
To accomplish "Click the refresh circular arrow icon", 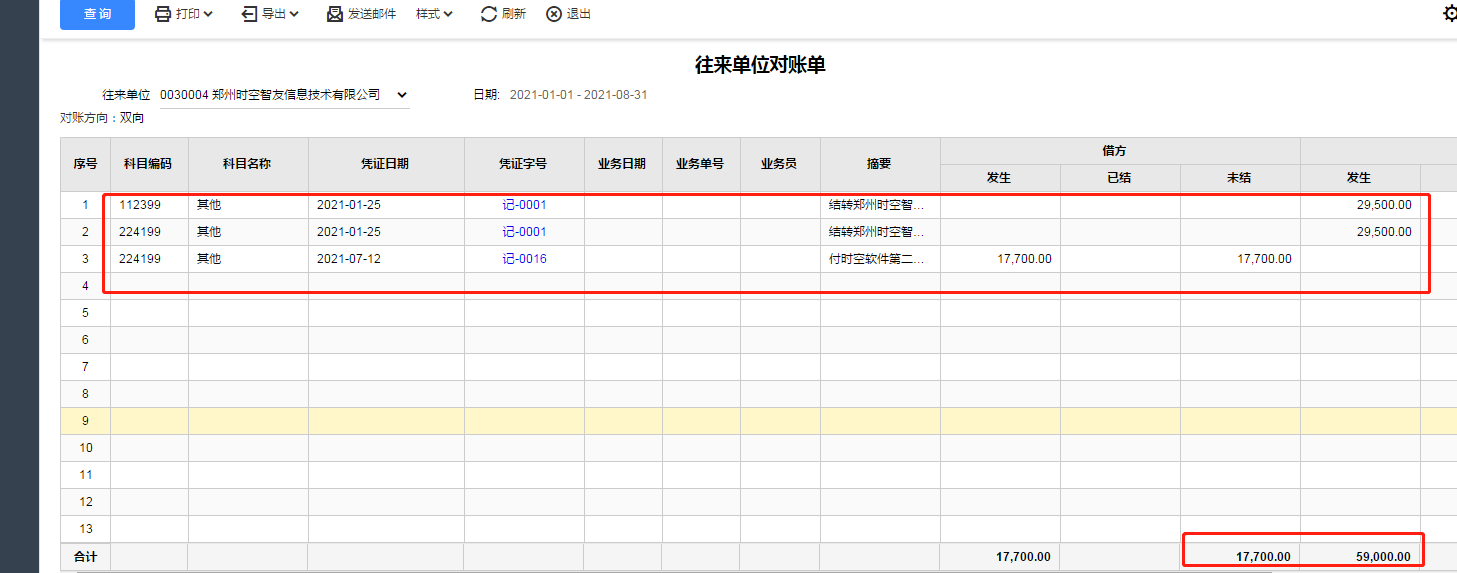I will coord(489,14).
